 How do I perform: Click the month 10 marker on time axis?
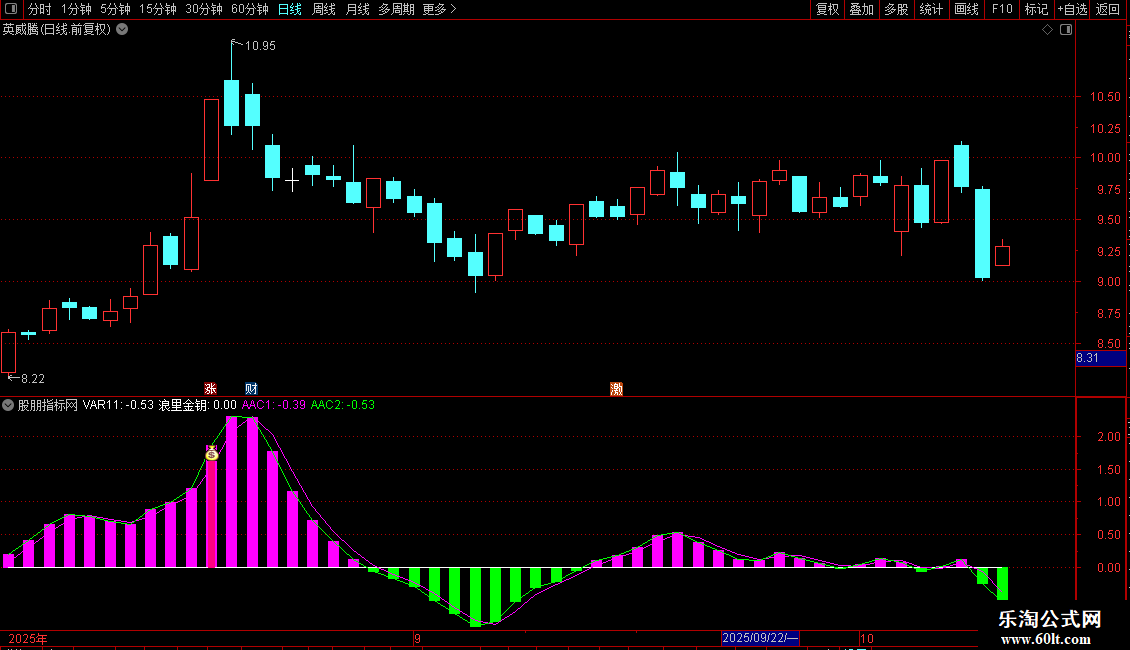click(x=867, y=638)
